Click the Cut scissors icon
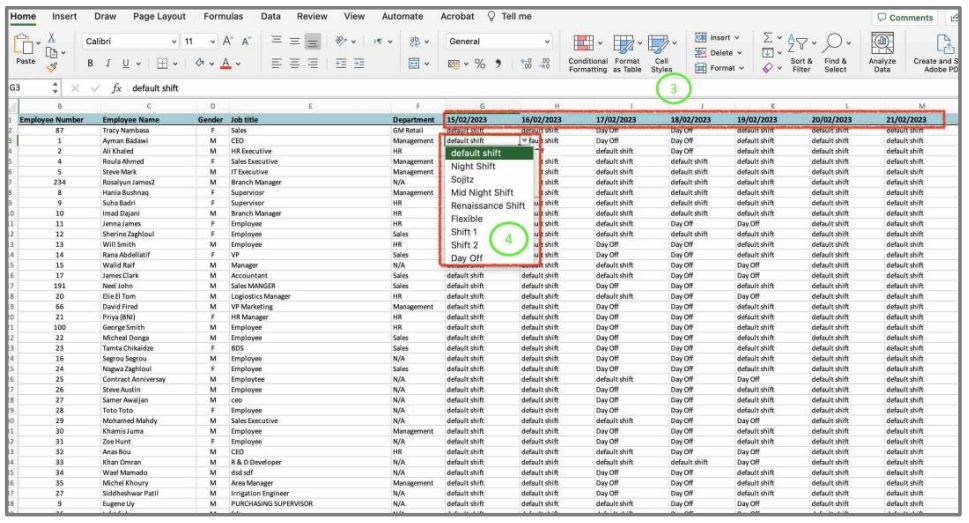 pyautogui.click(x=52, y=38)
